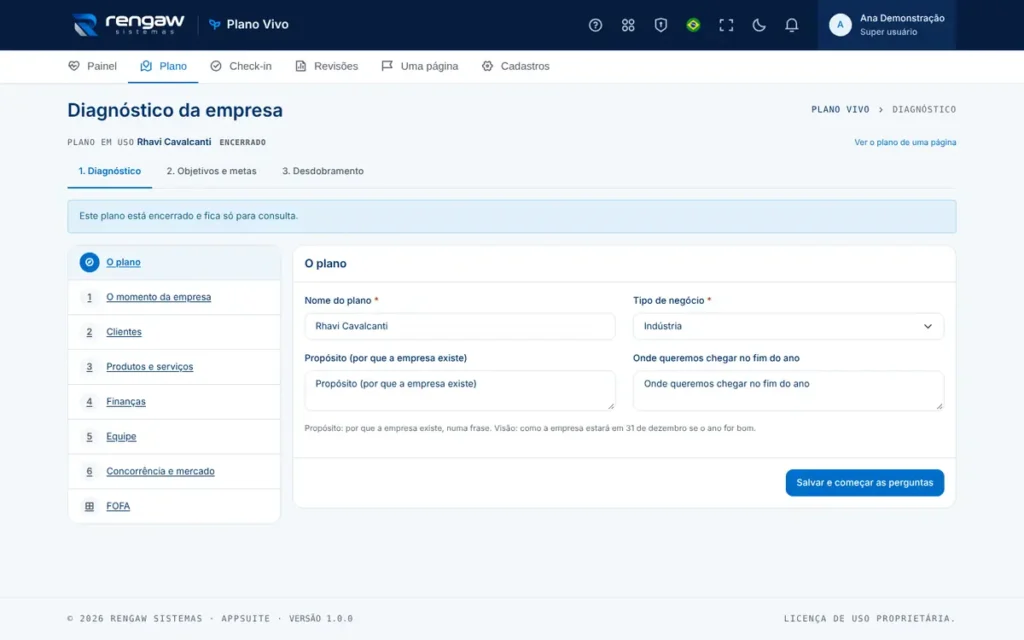Click the Rhavi Cavalcanti plan name text
1024x640 pixels.
click(174, 142)
